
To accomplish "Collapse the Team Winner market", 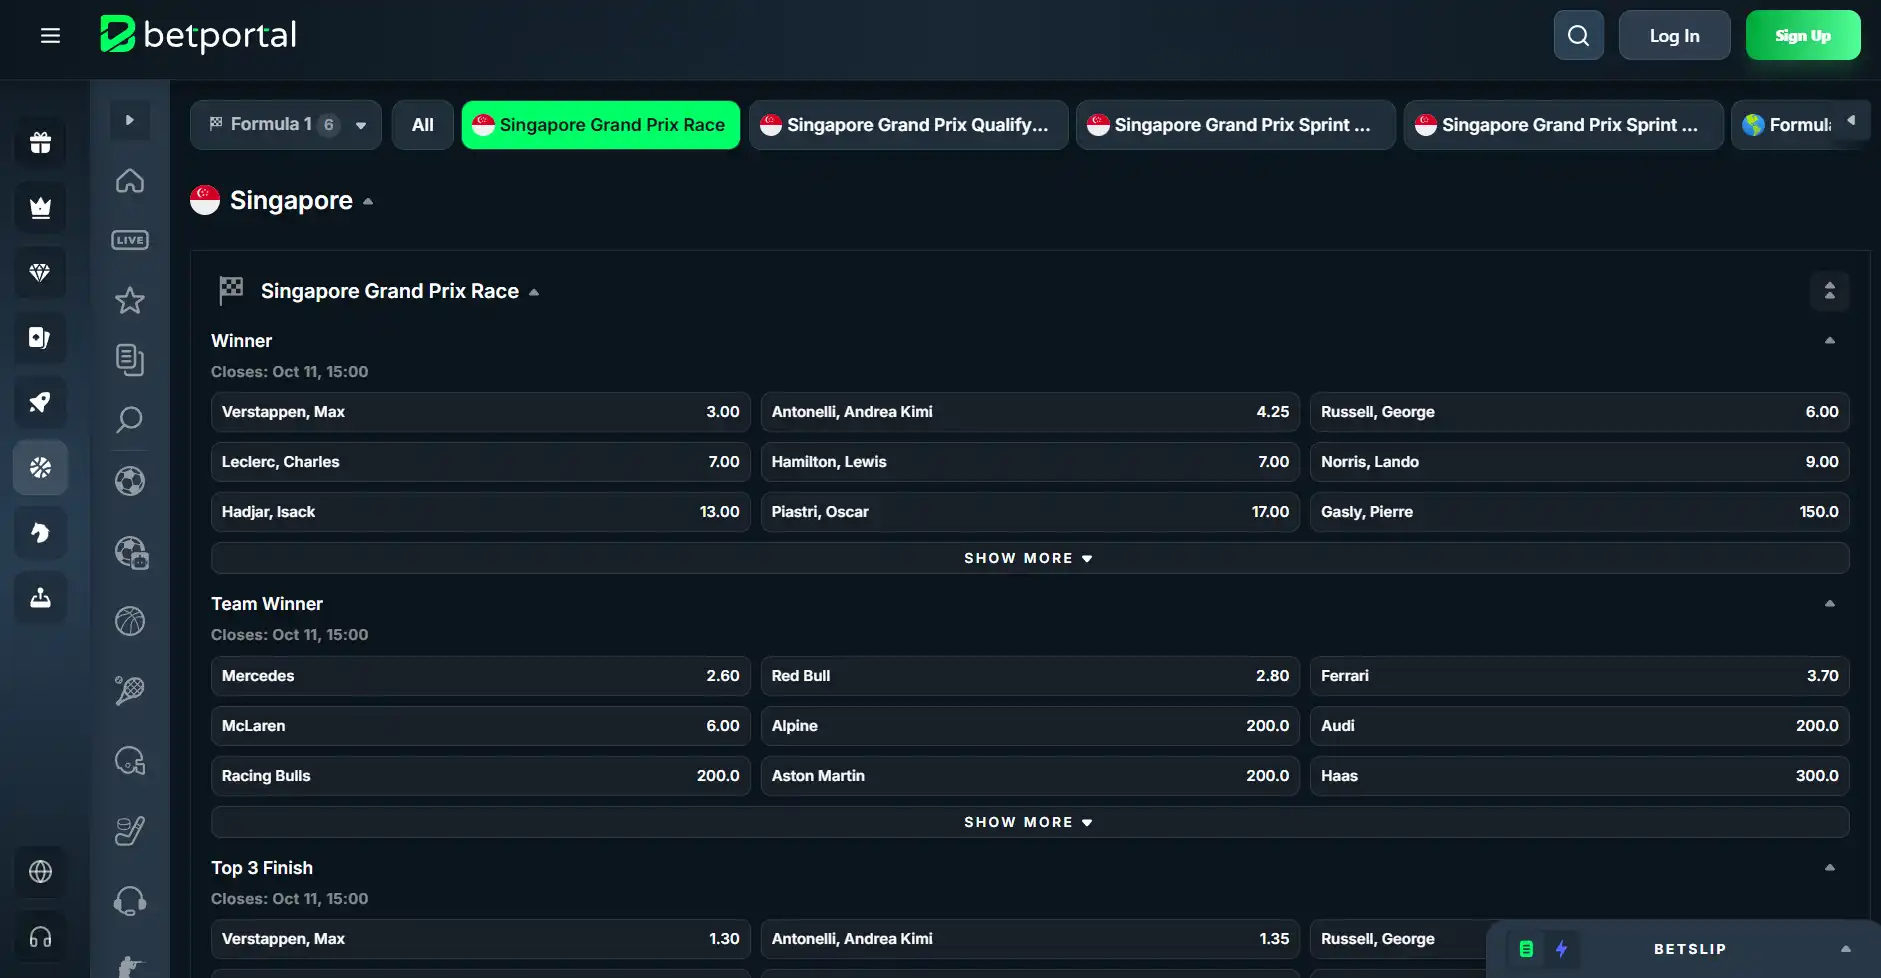I will [1829, 603].
